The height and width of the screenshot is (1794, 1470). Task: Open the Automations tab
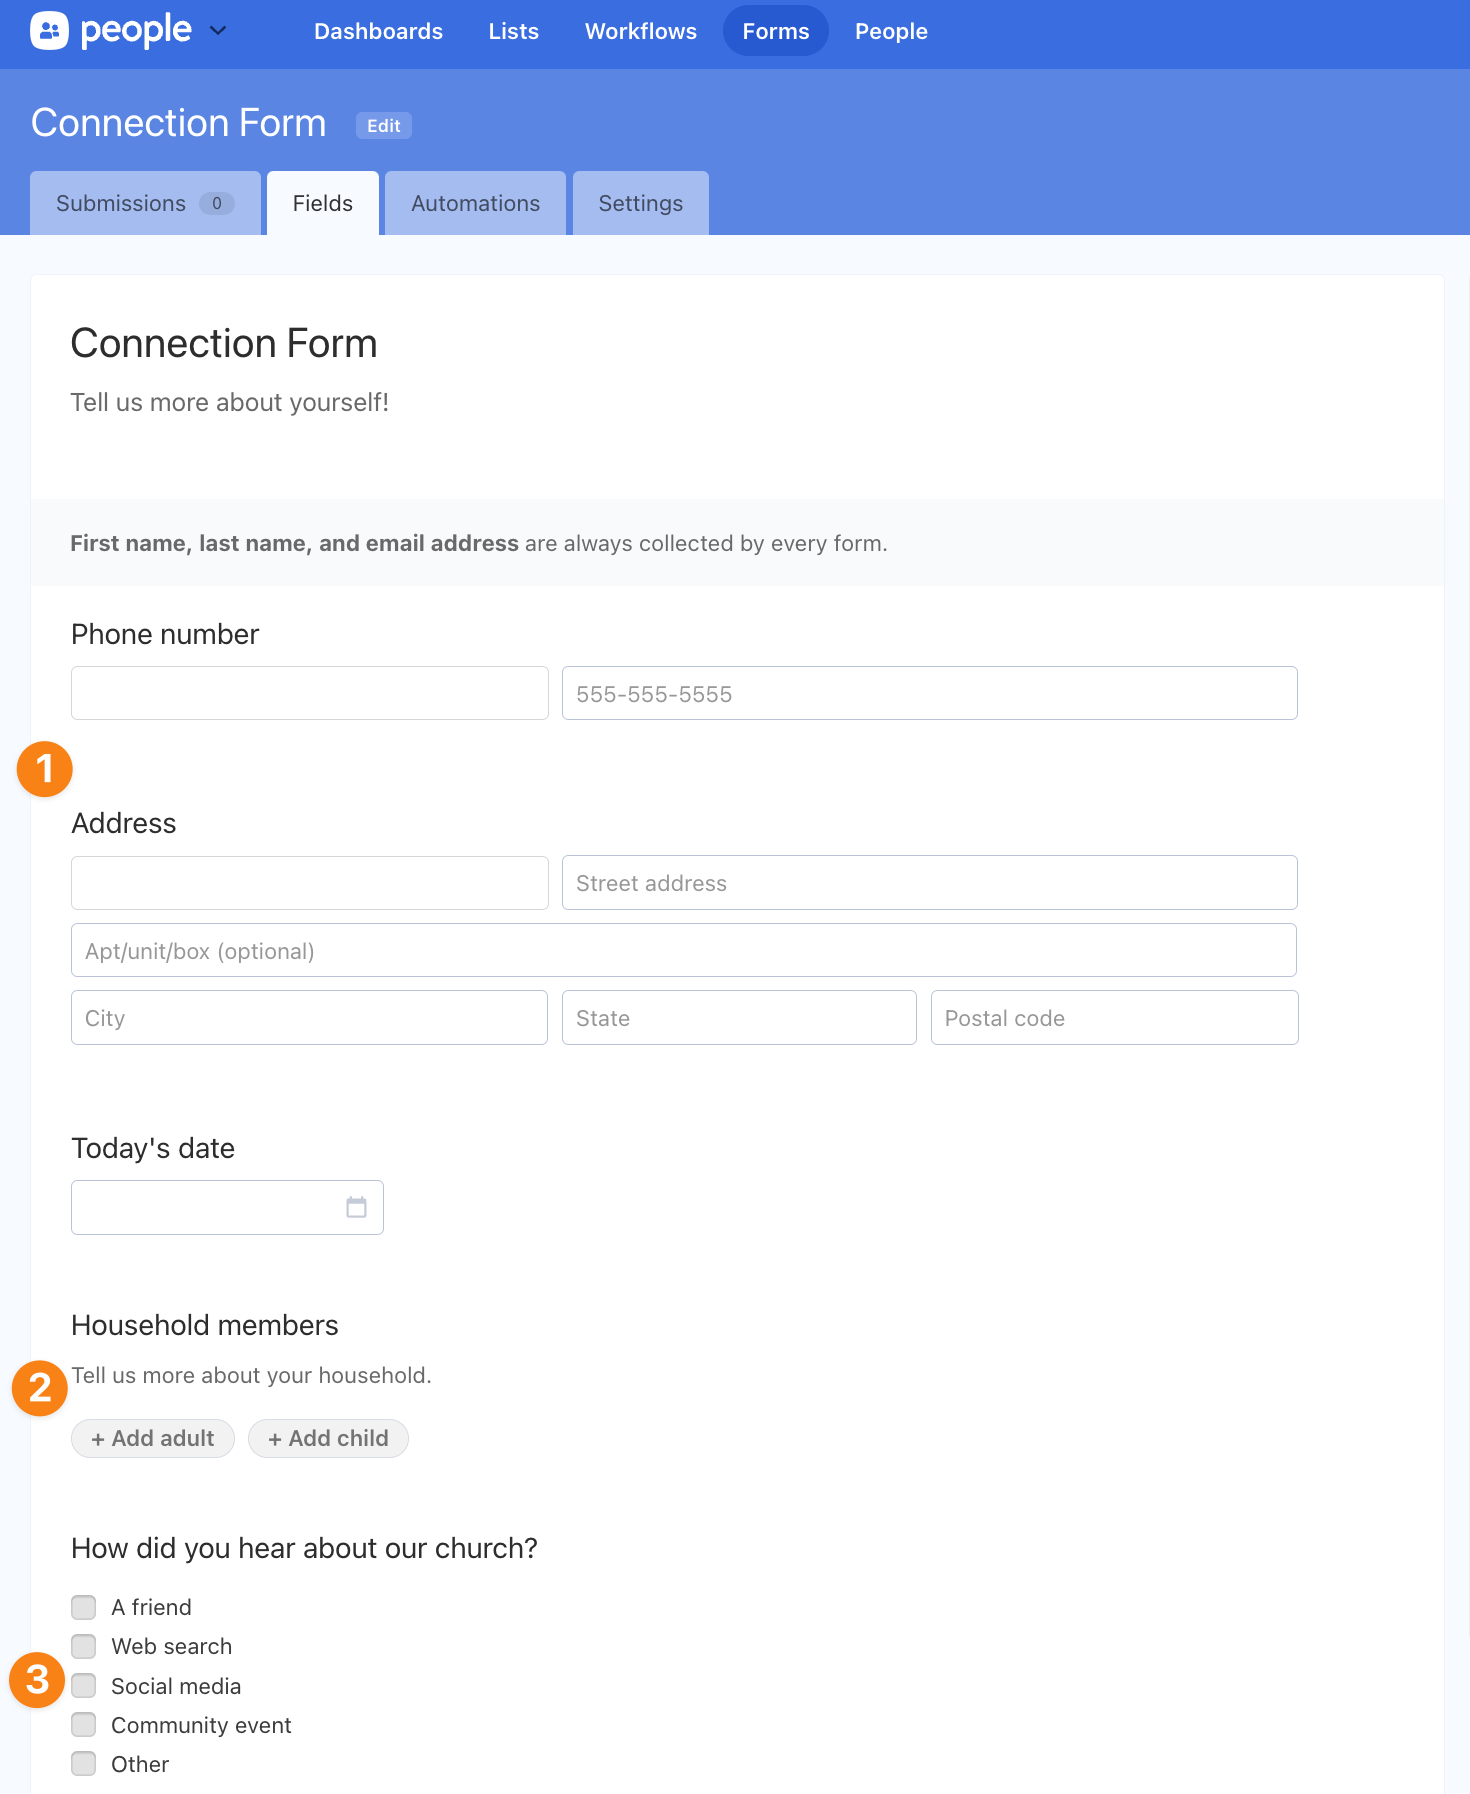click(475, 203)
